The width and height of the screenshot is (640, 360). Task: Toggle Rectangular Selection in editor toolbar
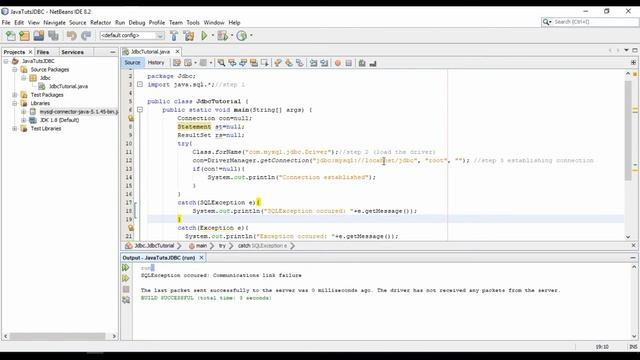tap(265, 63)
